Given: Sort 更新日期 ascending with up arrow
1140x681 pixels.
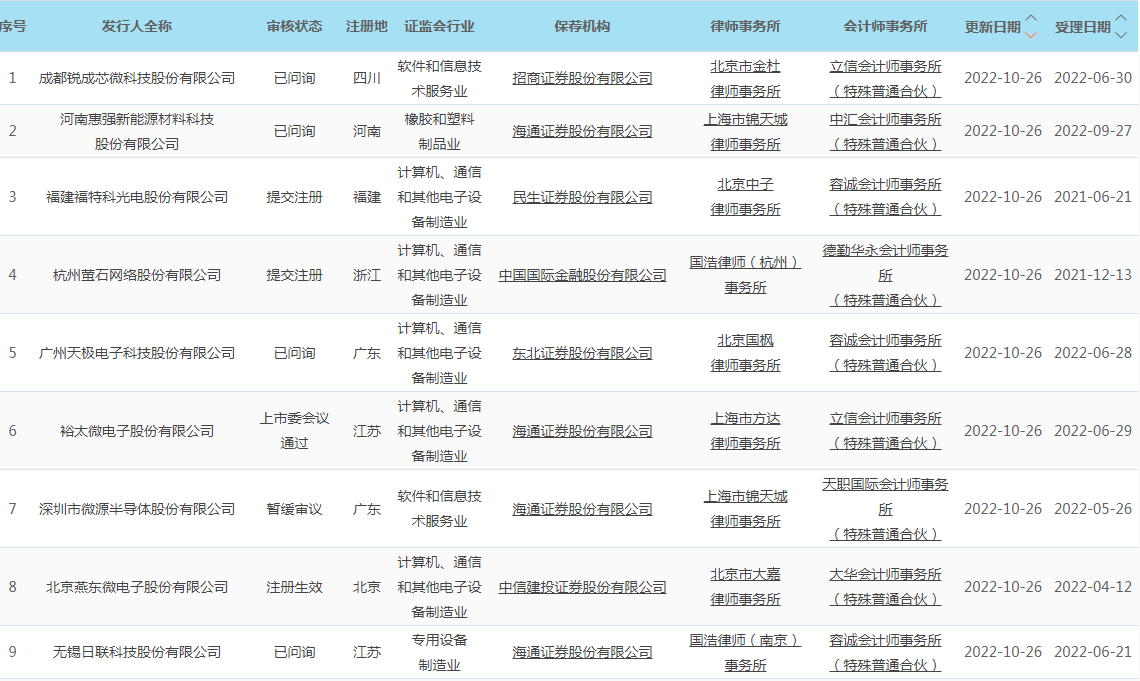Looking at the screenshot, I should point(1031,19).
